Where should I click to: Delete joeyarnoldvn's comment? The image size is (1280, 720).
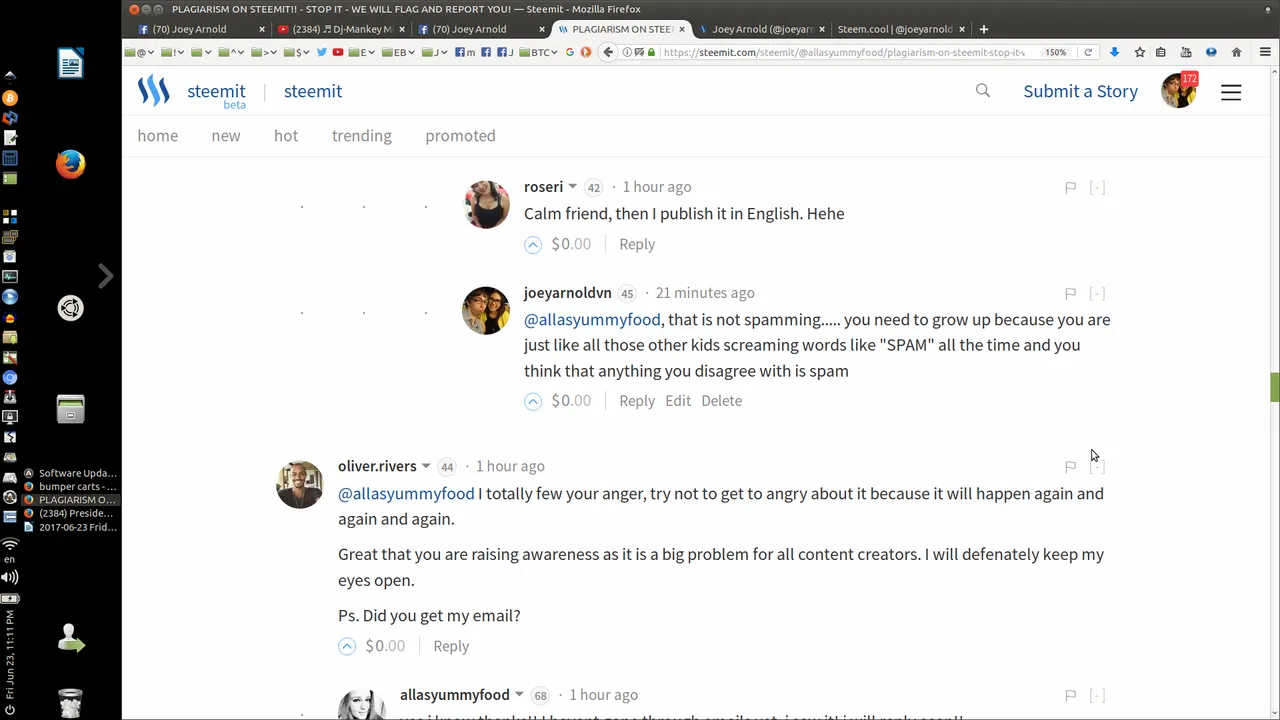(x=721, y=401)
